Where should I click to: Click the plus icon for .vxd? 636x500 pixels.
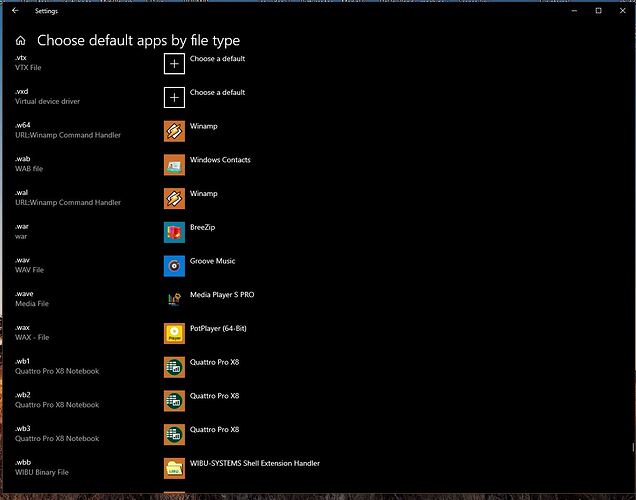(x=174, y=97)
